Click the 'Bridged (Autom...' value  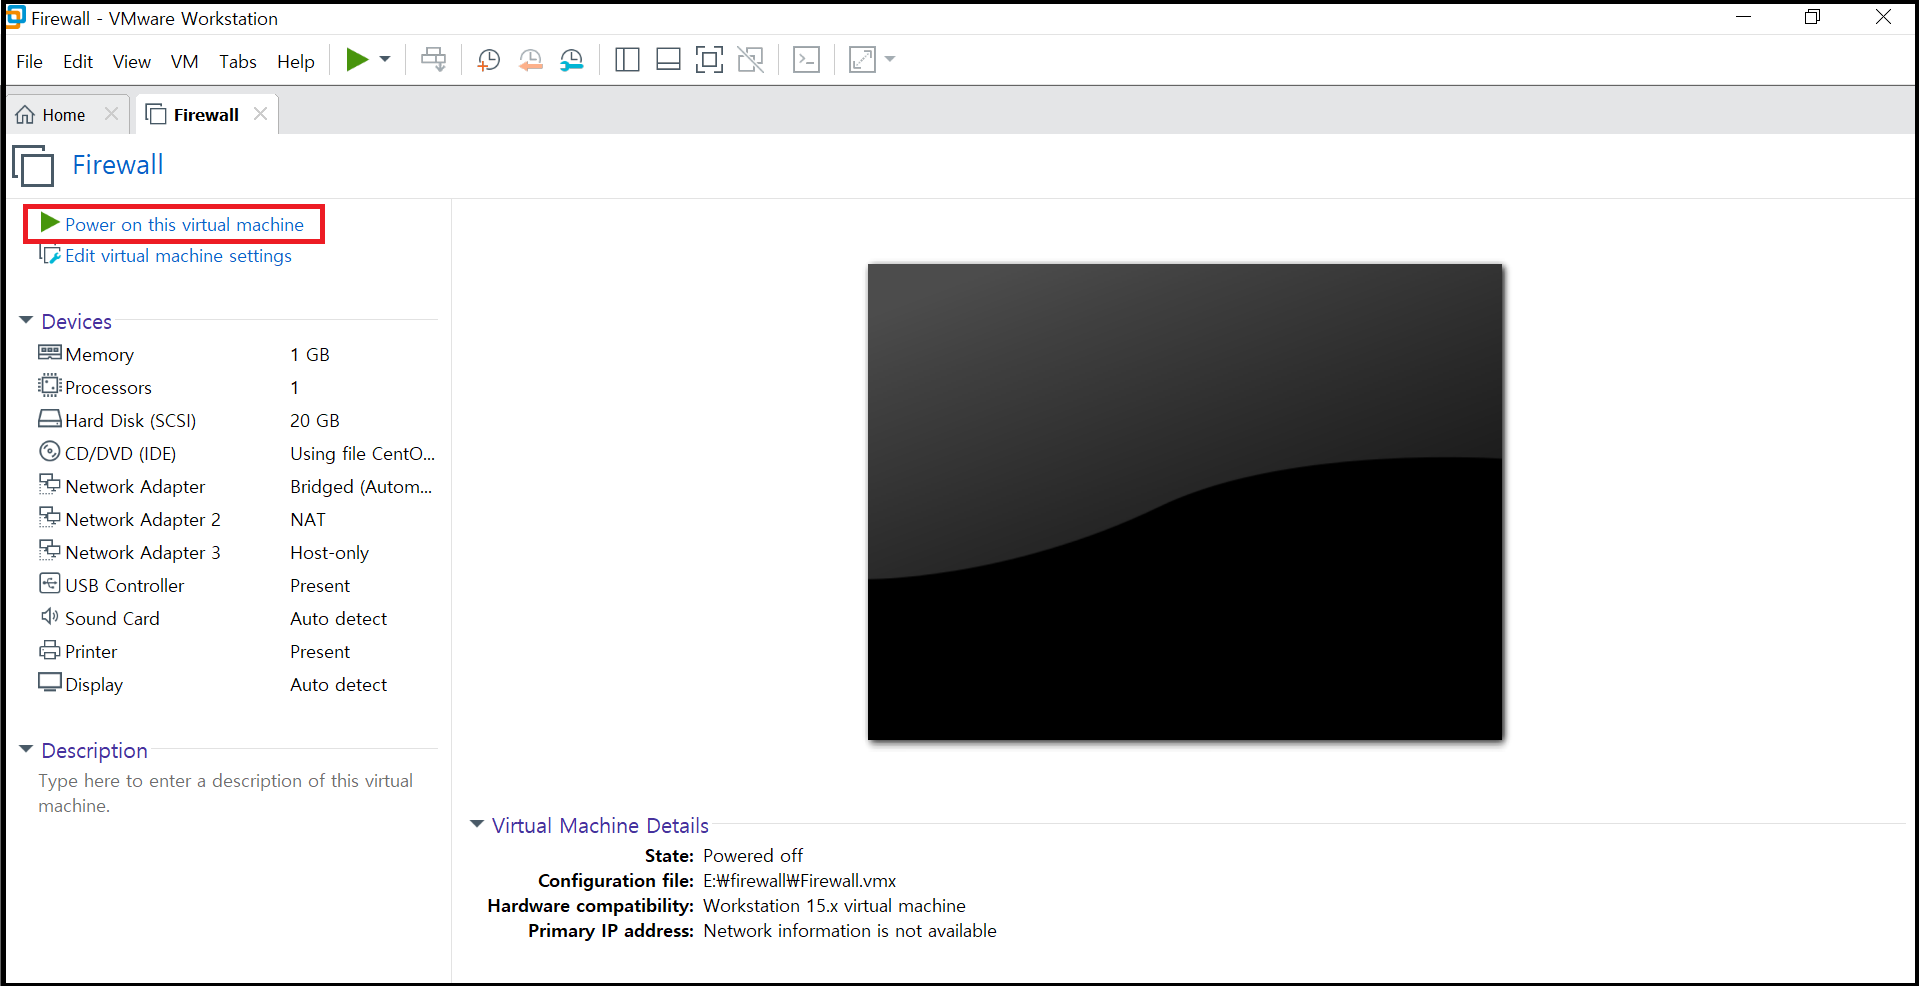click(x=361, y=487)
